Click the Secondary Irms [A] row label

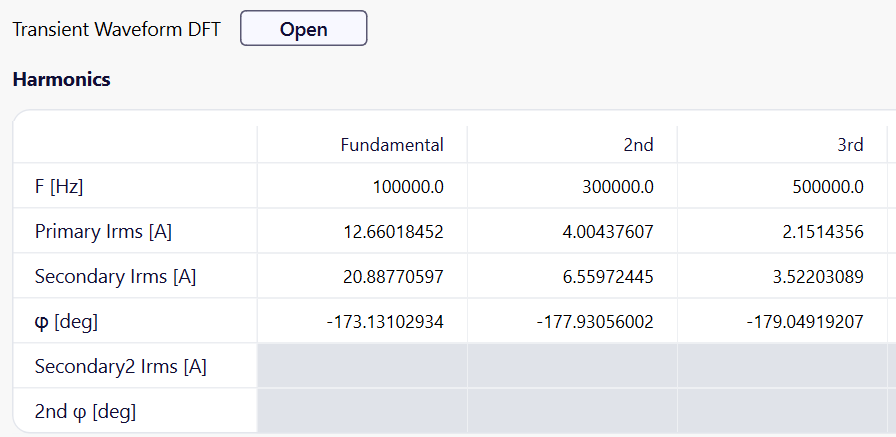point(115,276)
